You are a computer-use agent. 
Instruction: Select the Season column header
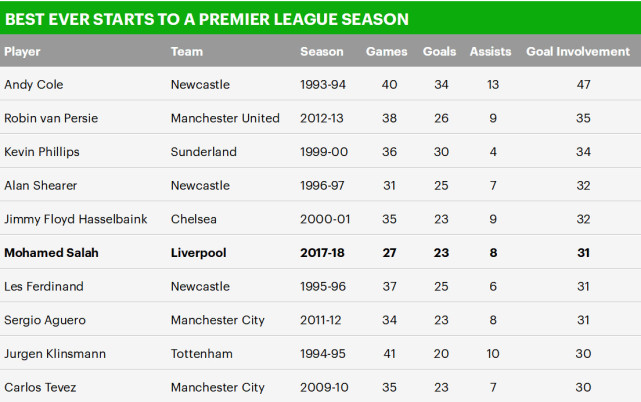pos(322,52)
